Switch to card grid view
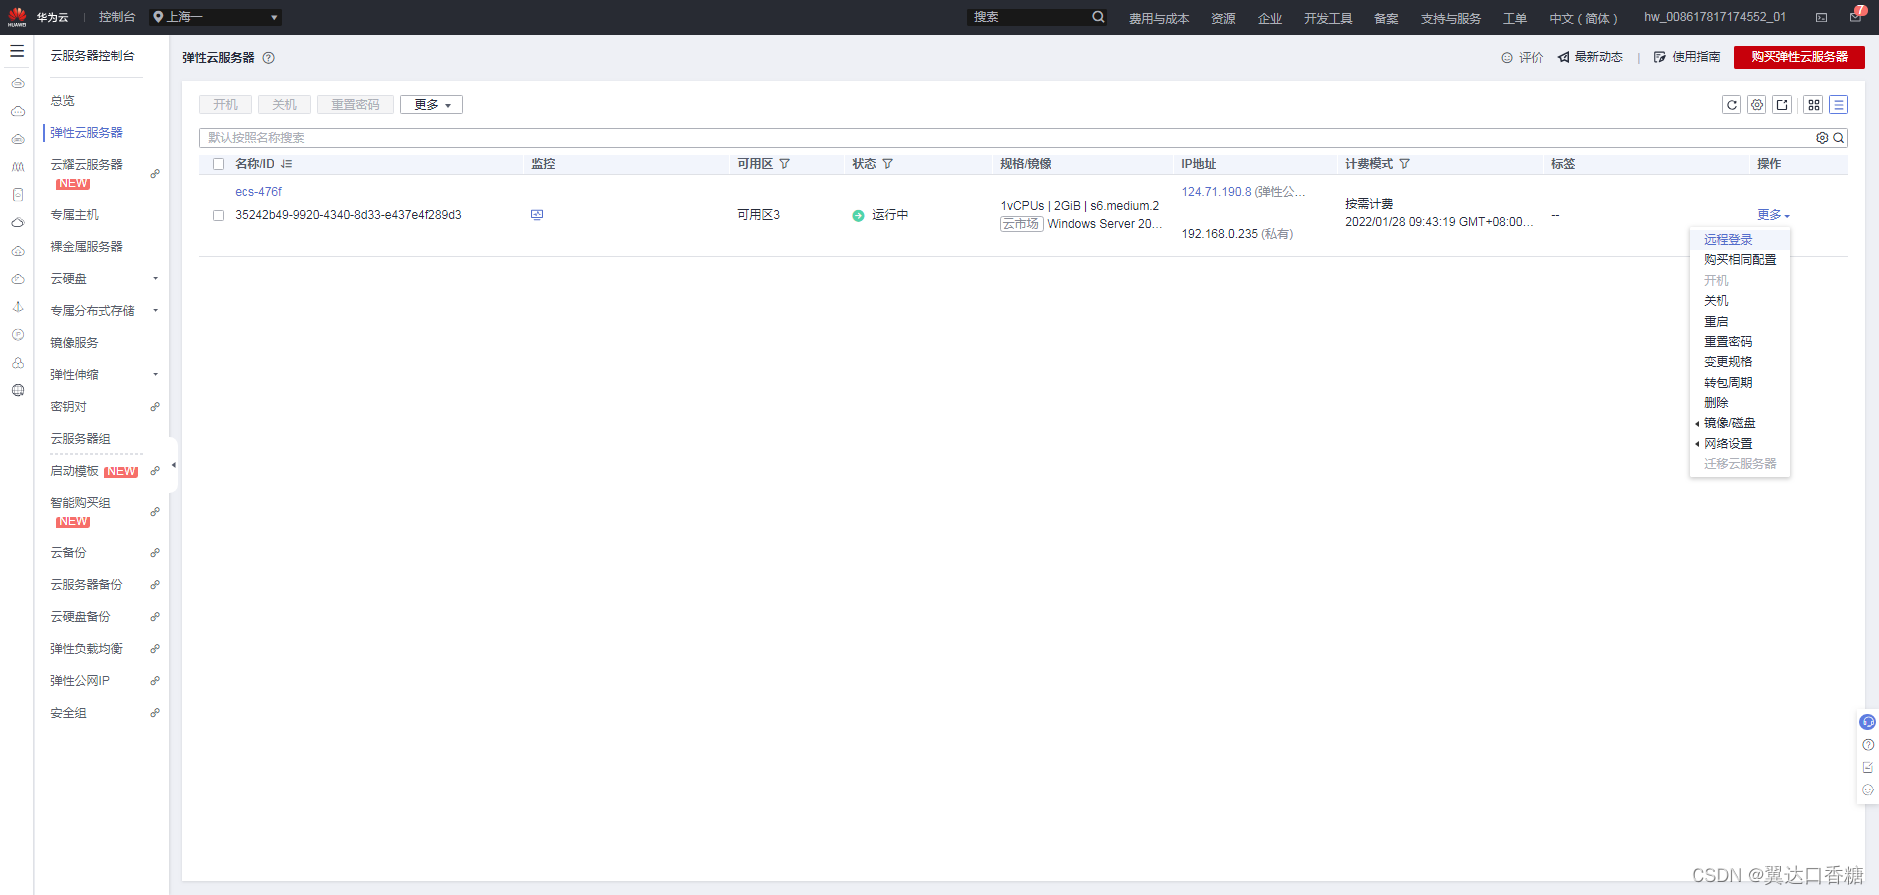 pos(1814,105)
